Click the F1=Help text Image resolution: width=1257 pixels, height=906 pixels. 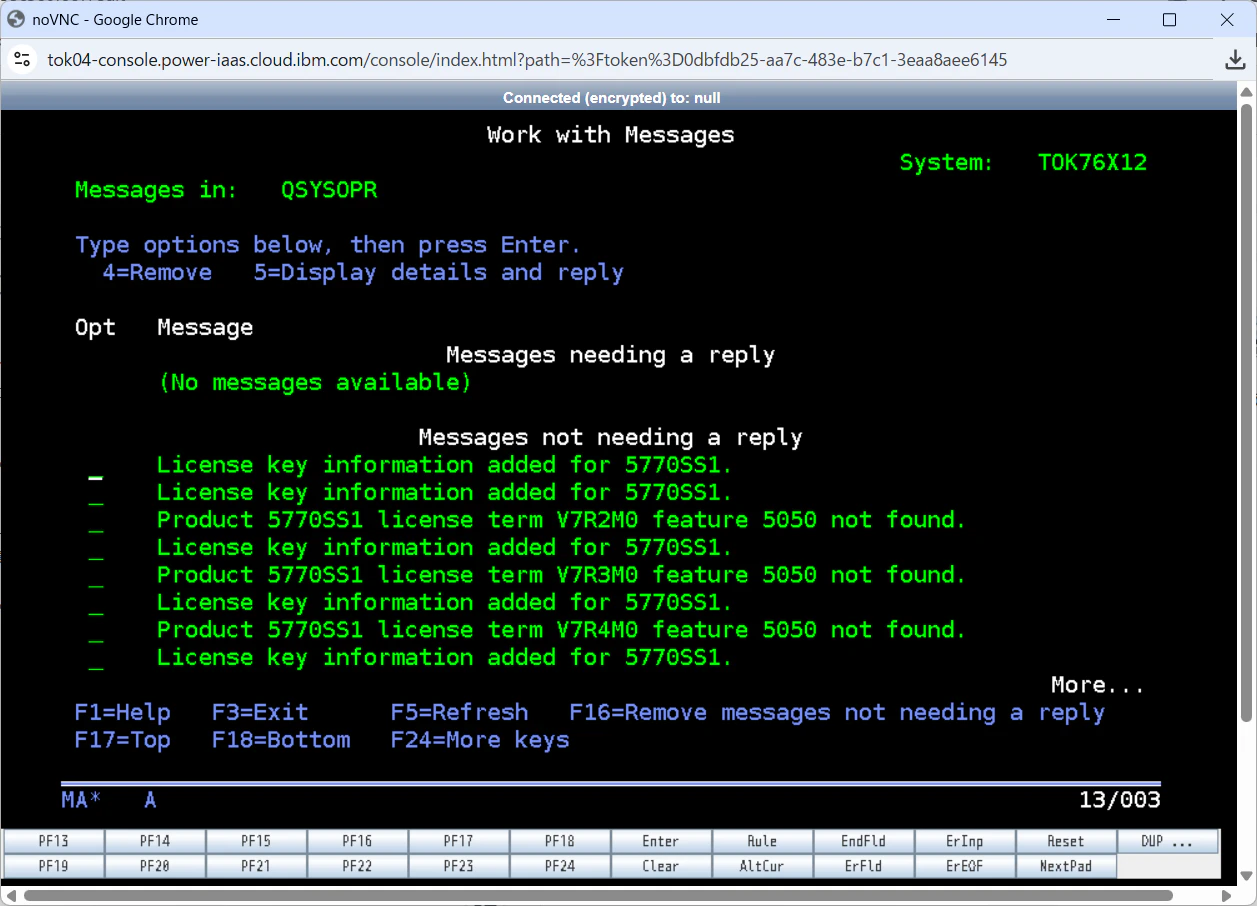coord(122,713)
